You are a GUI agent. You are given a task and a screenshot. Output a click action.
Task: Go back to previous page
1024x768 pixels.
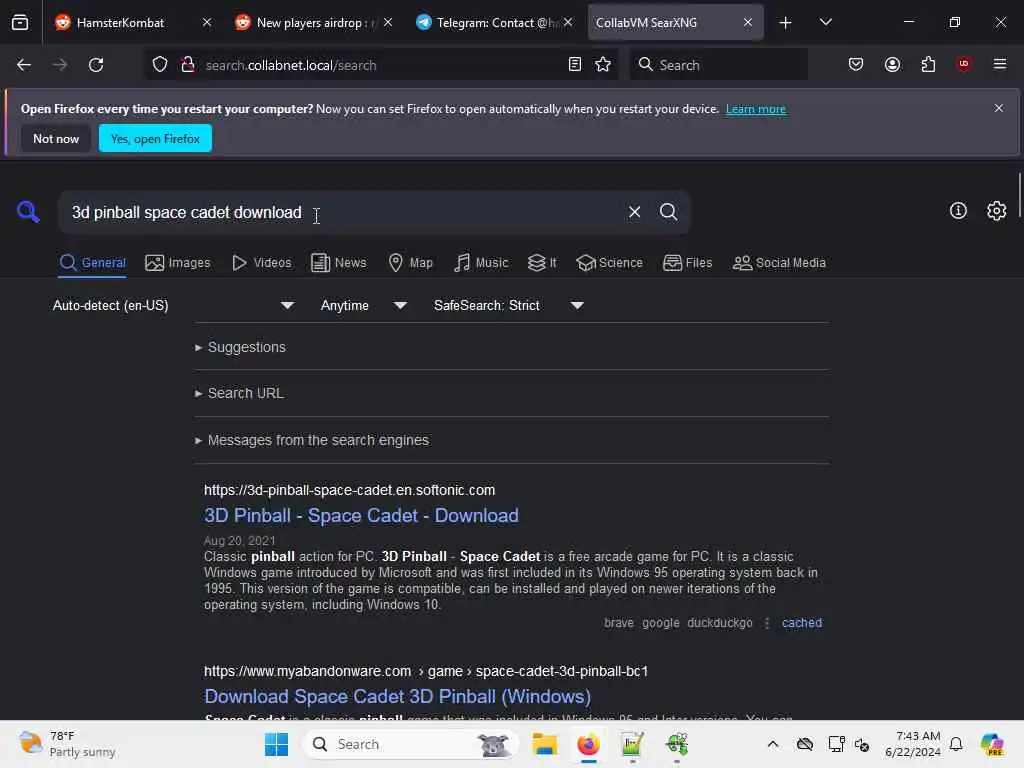[24, 65]
